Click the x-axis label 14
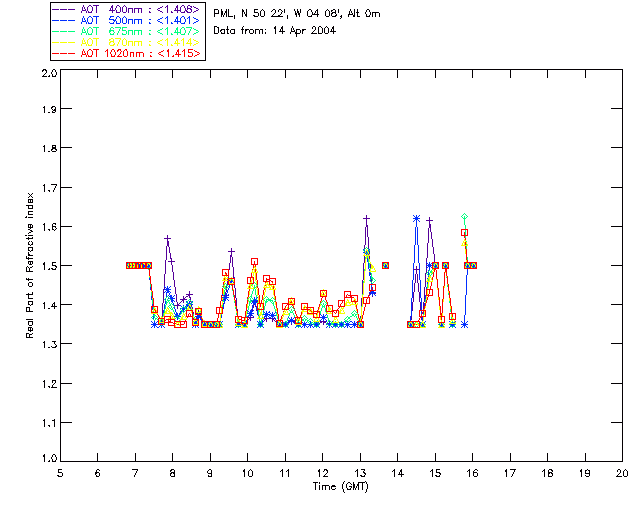 tap(398, 473)
